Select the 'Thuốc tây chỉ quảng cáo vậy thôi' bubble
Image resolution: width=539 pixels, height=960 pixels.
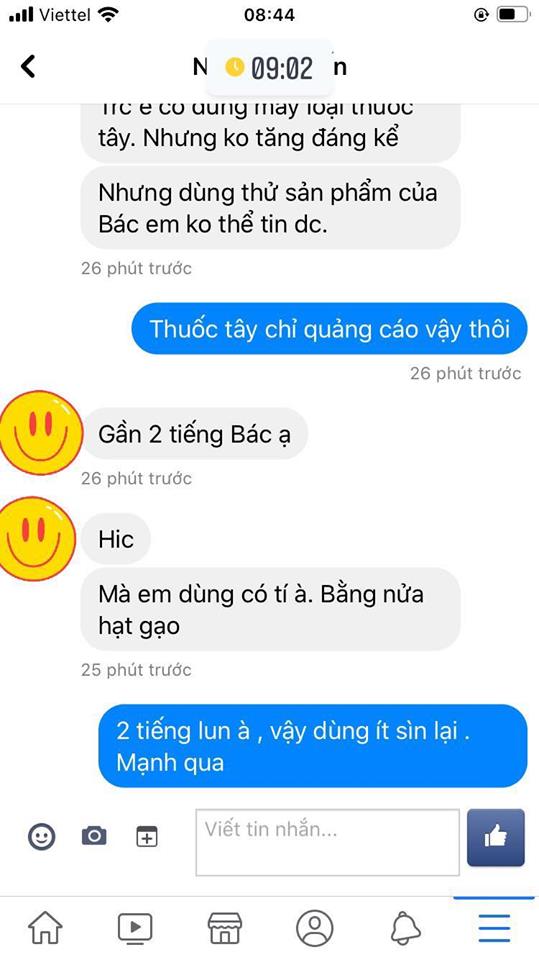click(329, 329)
